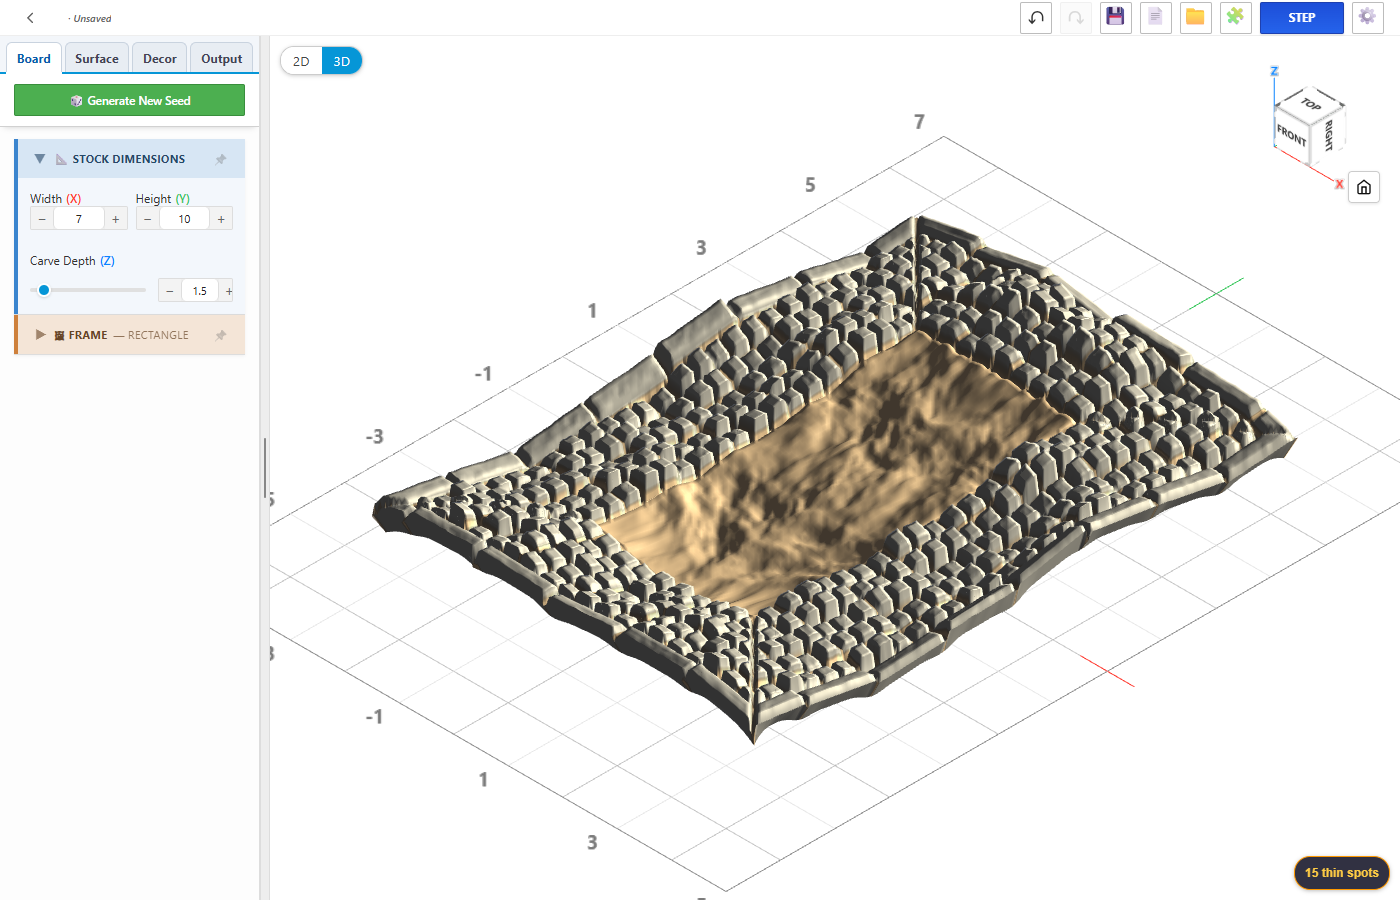Open the Output tab

pyautogui.click(x=222, y=58)
